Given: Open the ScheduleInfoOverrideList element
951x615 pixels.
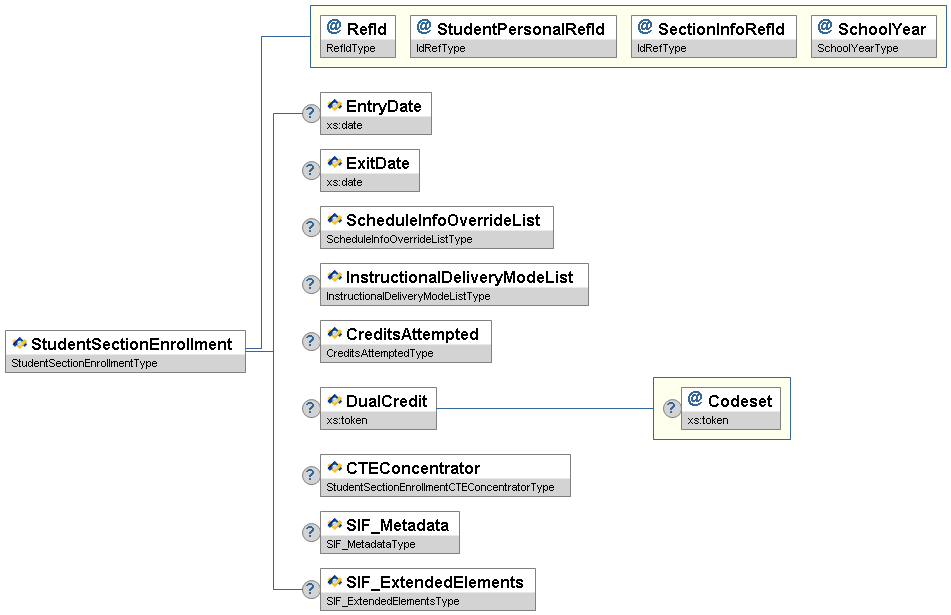Looking at the screenshot, I should [436, 227].
